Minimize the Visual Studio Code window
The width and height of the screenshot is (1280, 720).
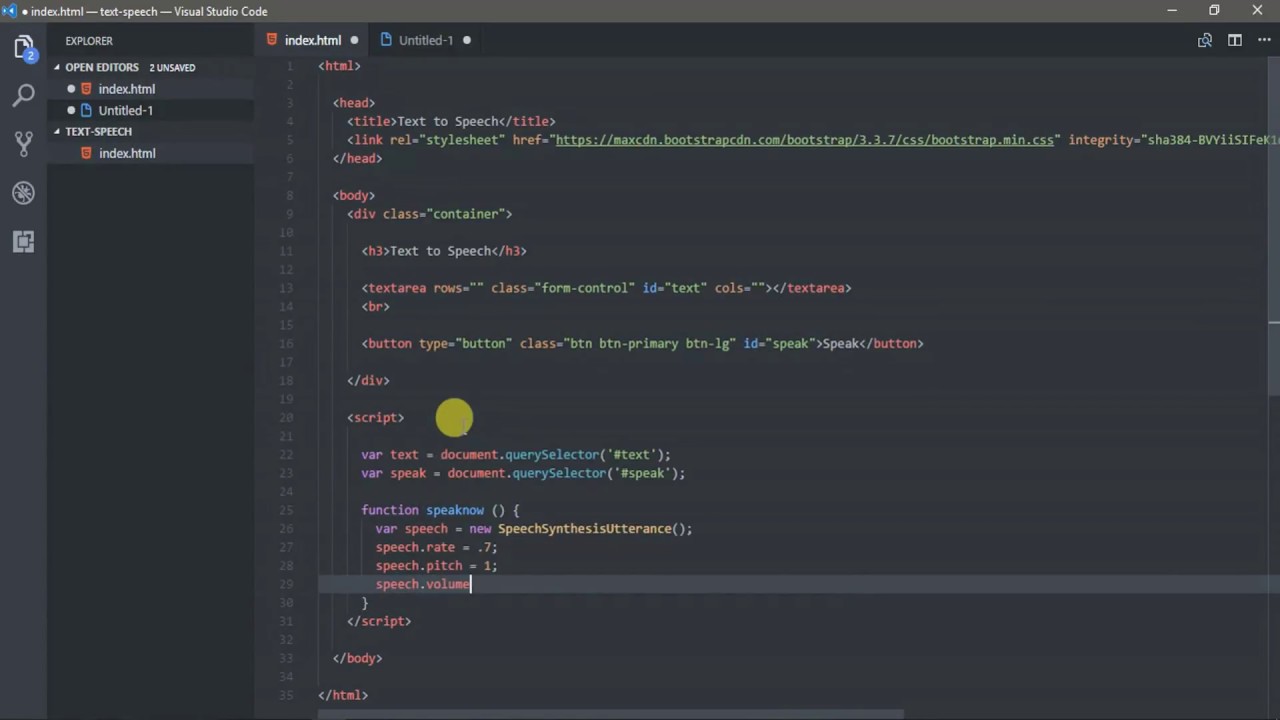(1171, 11)
